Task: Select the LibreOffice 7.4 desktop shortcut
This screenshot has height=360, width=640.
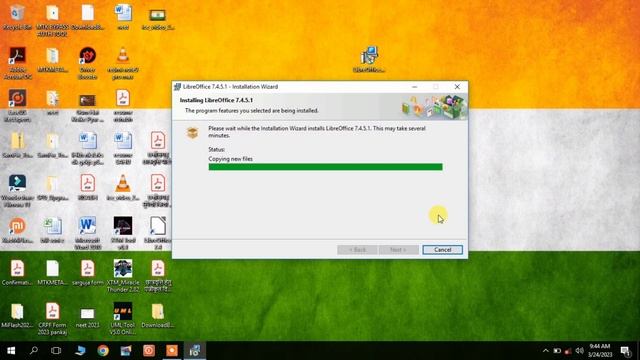Action: pyautogui.click(x=158, y=233)
